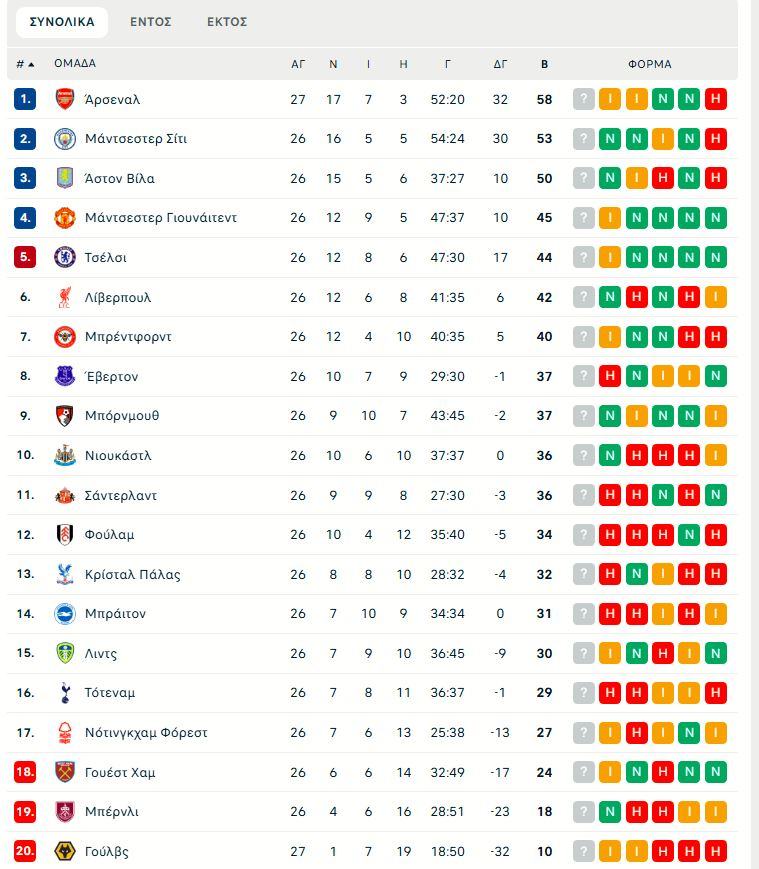Select the Brighton crest icon

[x=63, y=613]
